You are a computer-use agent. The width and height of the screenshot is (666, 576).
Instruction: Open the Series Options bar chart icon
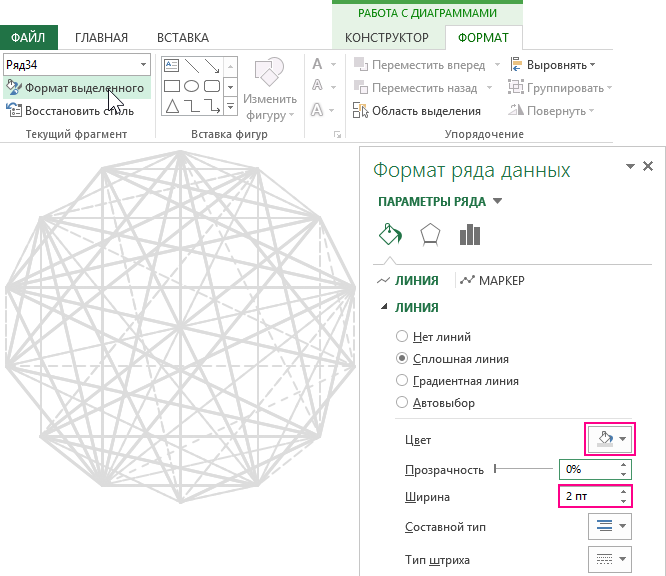point(469,234)
